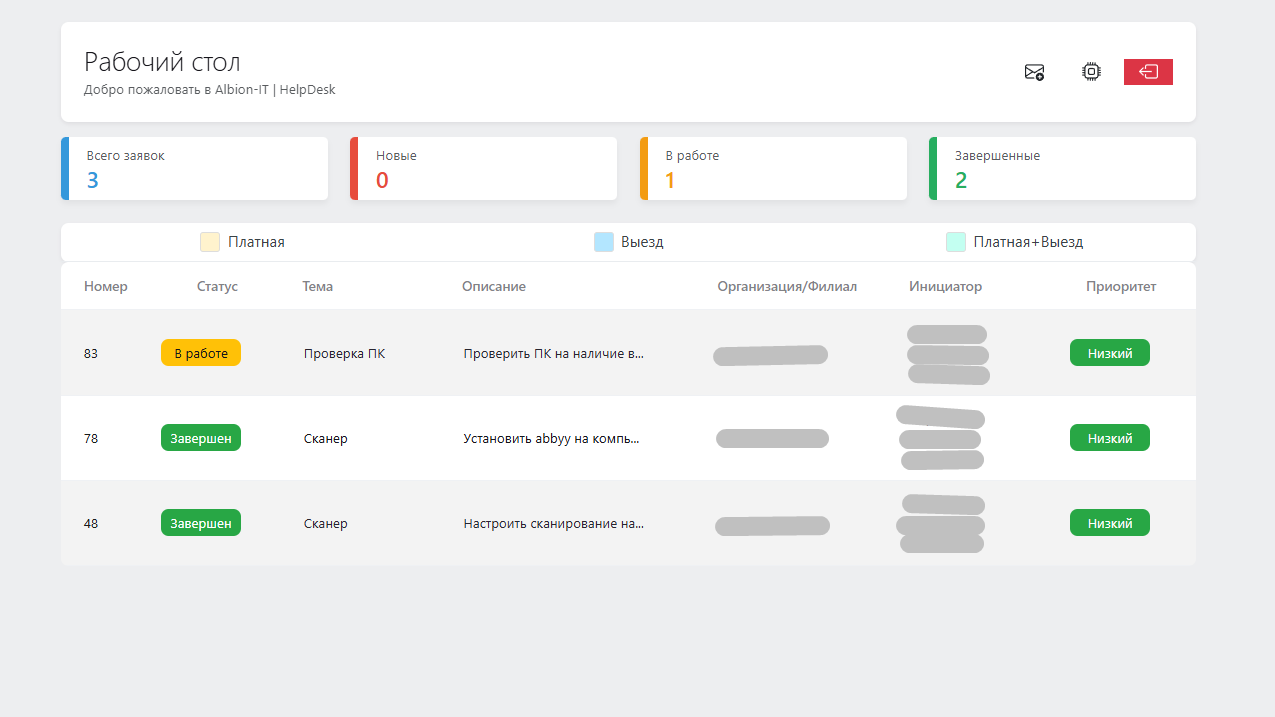Click the mint 'Платная+Выезд' legend swatch
This screenshot has height=717, width=1275.
pos(956,242)
